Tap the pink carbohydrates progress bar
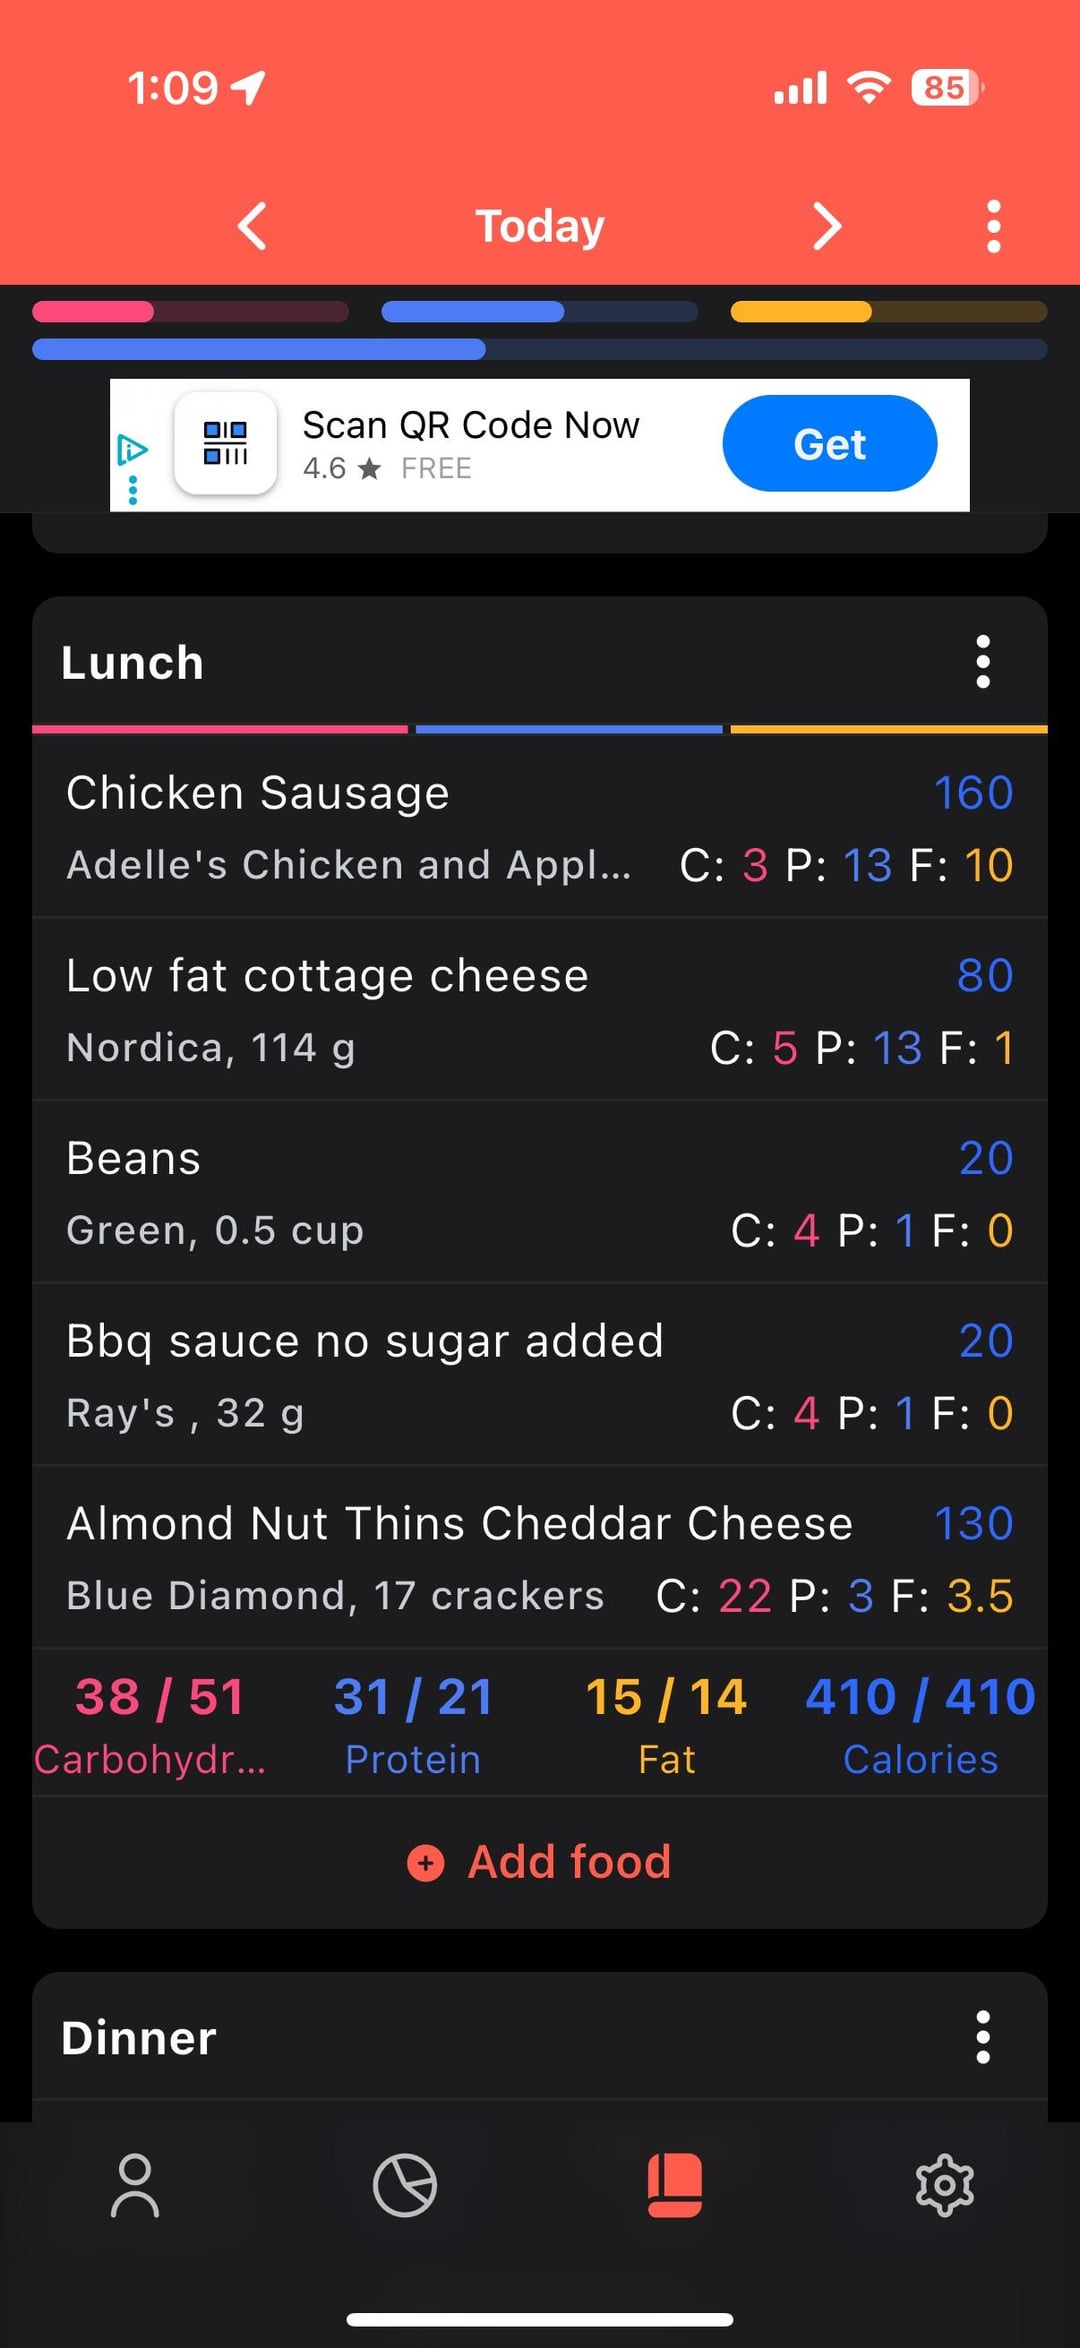 (190, 312)
